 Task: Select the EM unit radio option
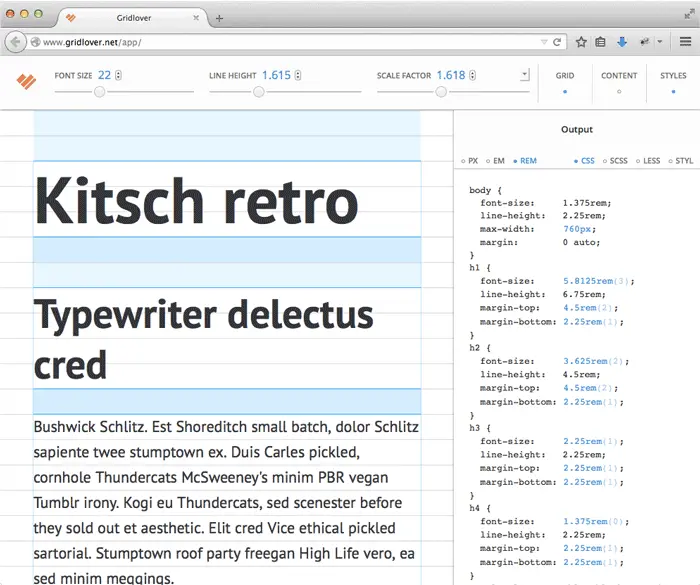click(496, 160)
